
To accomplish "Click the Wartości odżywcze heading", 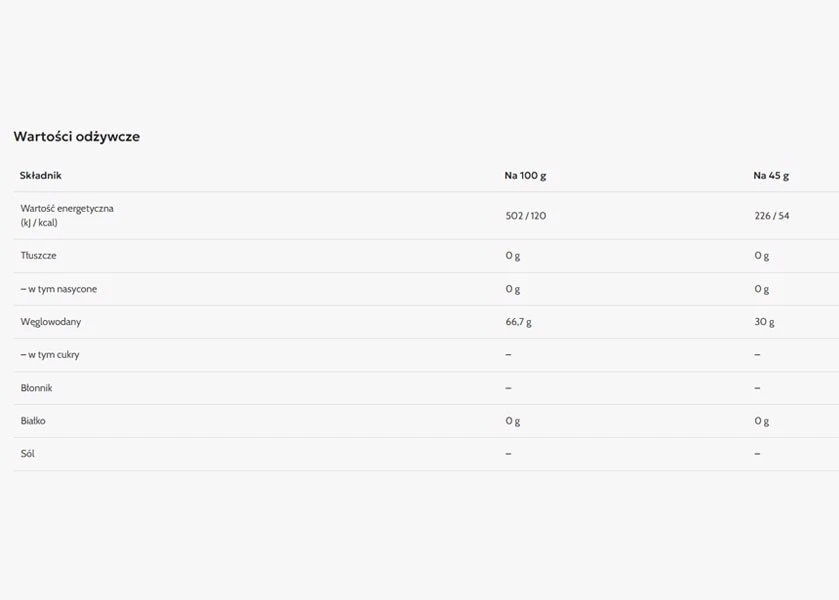I will (77, 136).
